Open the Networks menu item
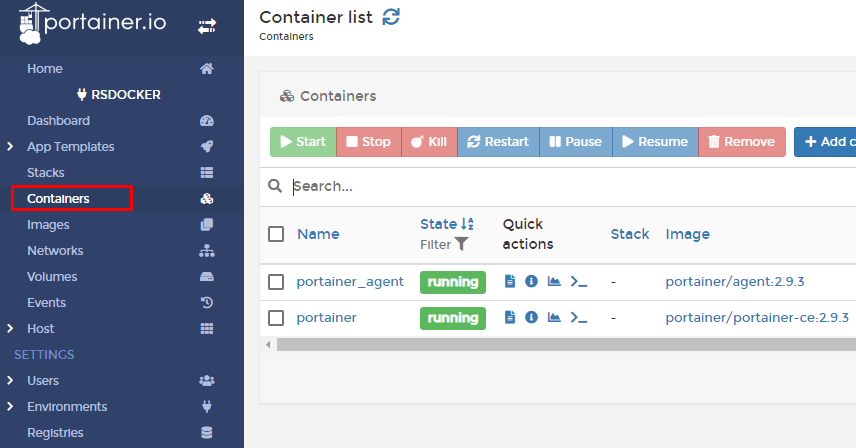The width and height of the screenshot is (856, 448). pos(55,251)
